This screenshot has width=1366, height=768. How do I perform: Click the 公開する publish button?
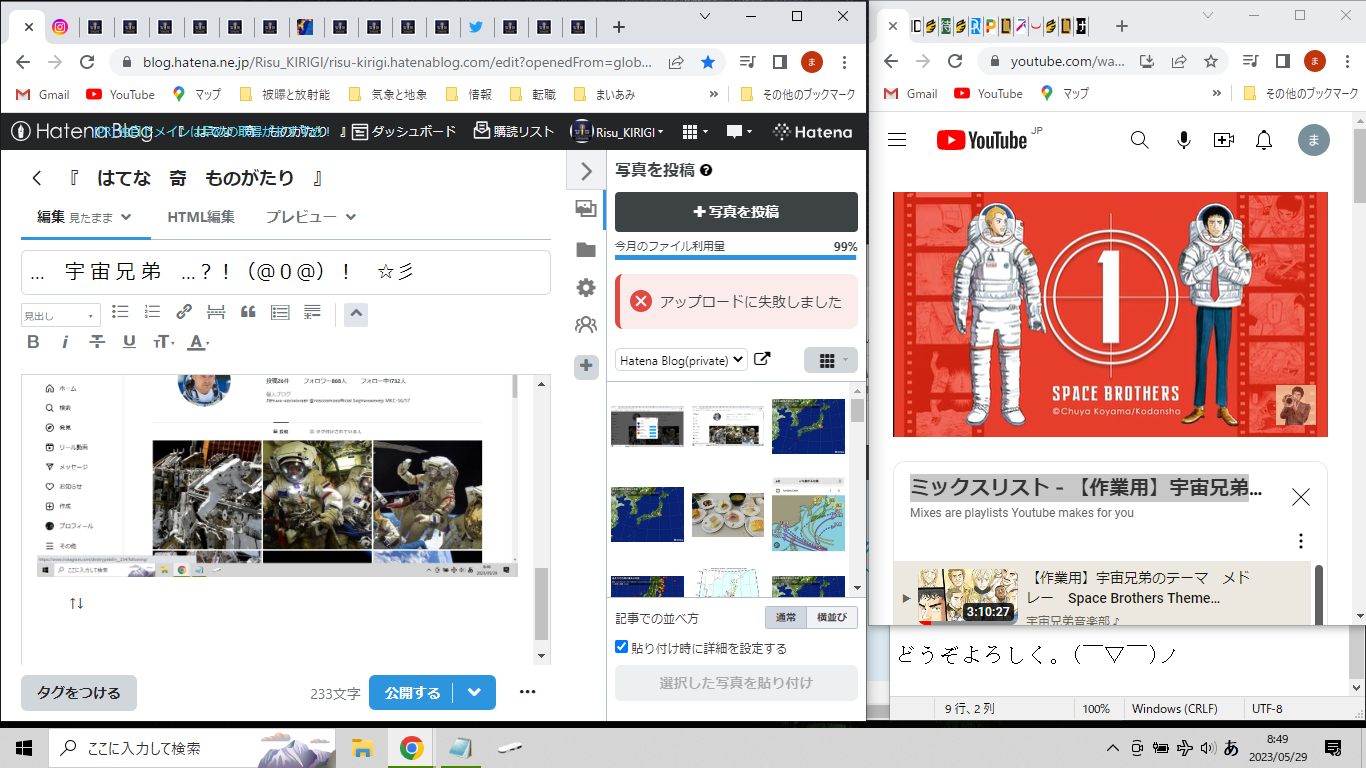412,693
